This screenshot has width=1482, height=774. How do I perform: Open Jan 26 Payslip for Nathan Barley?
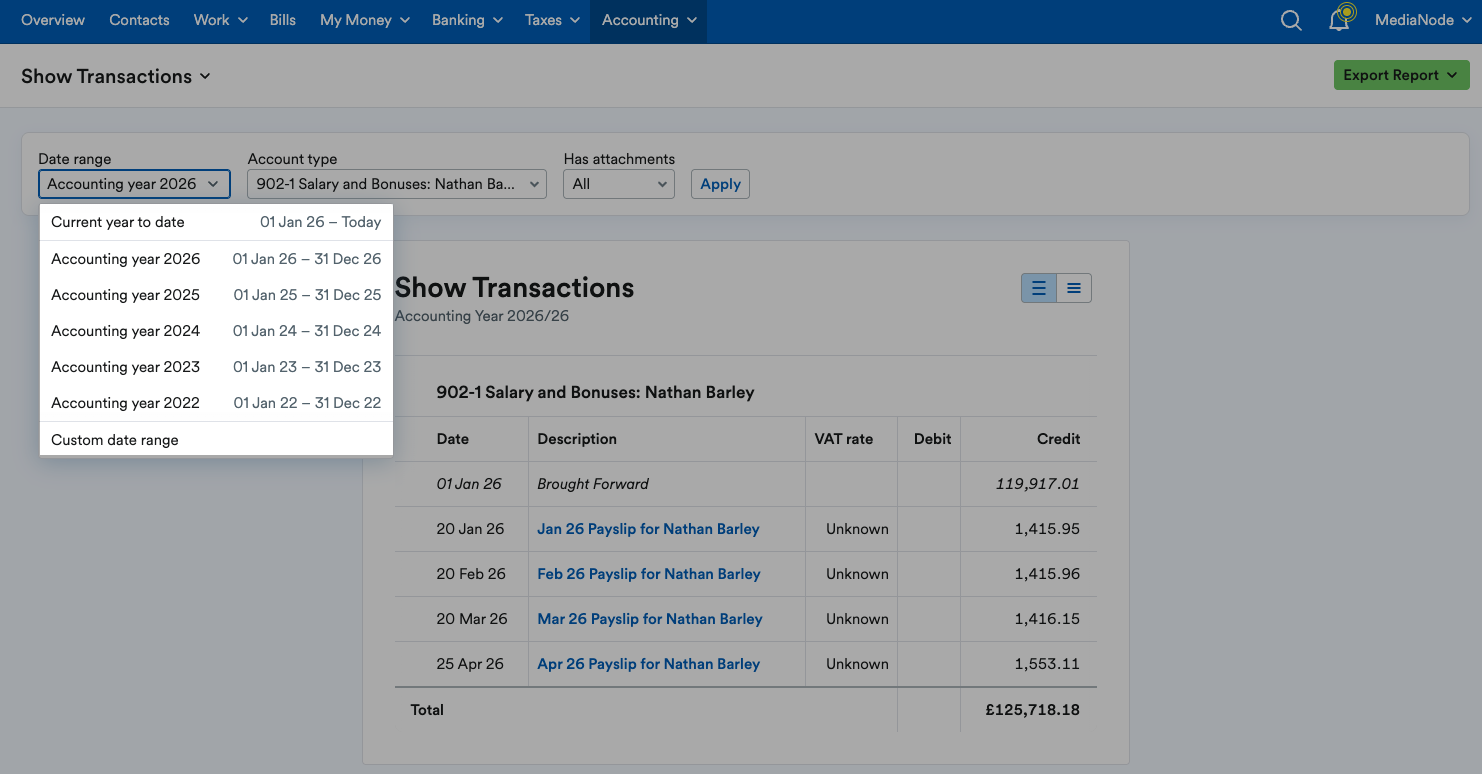click(x=648, y=529)
